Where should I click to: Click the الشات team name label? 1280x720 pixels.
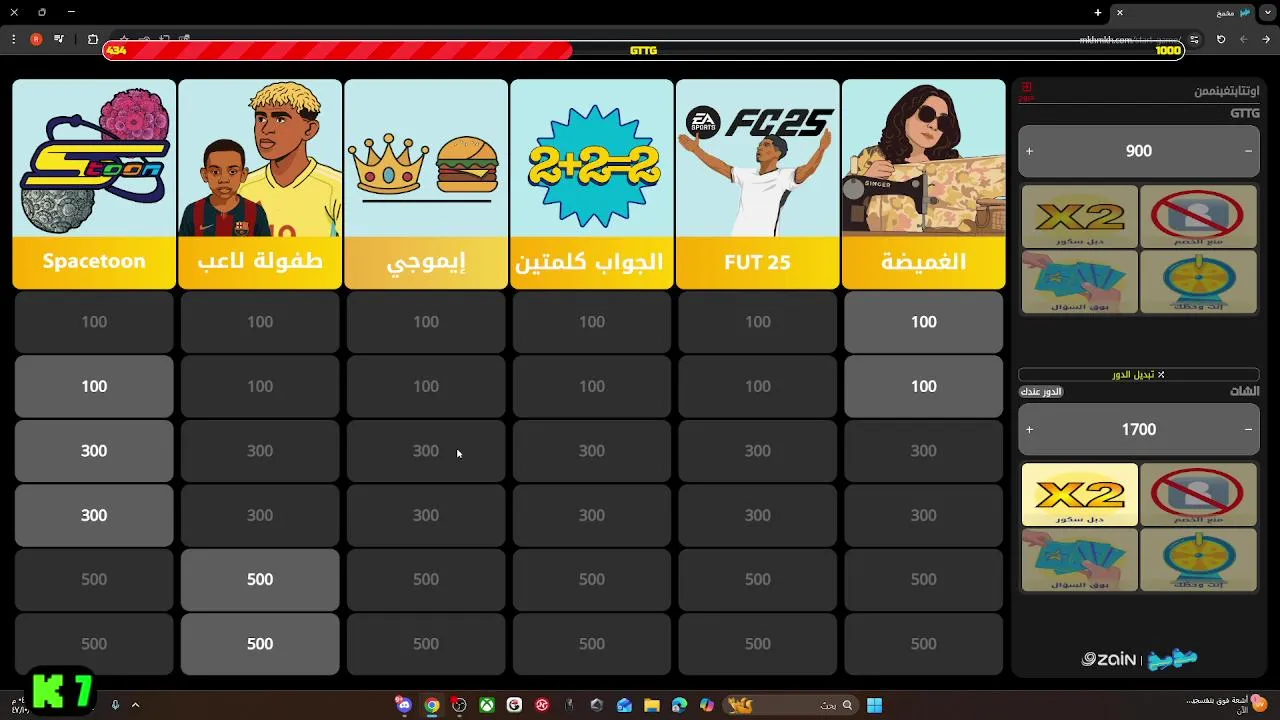[x=1245, y=391]
